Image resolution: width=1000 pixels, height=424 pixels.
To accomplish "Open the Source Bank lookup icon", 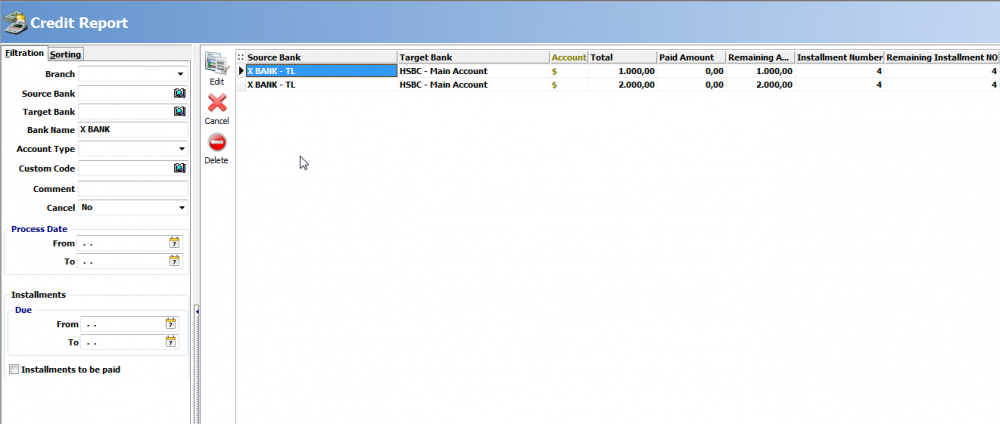I will click(180, 94).
